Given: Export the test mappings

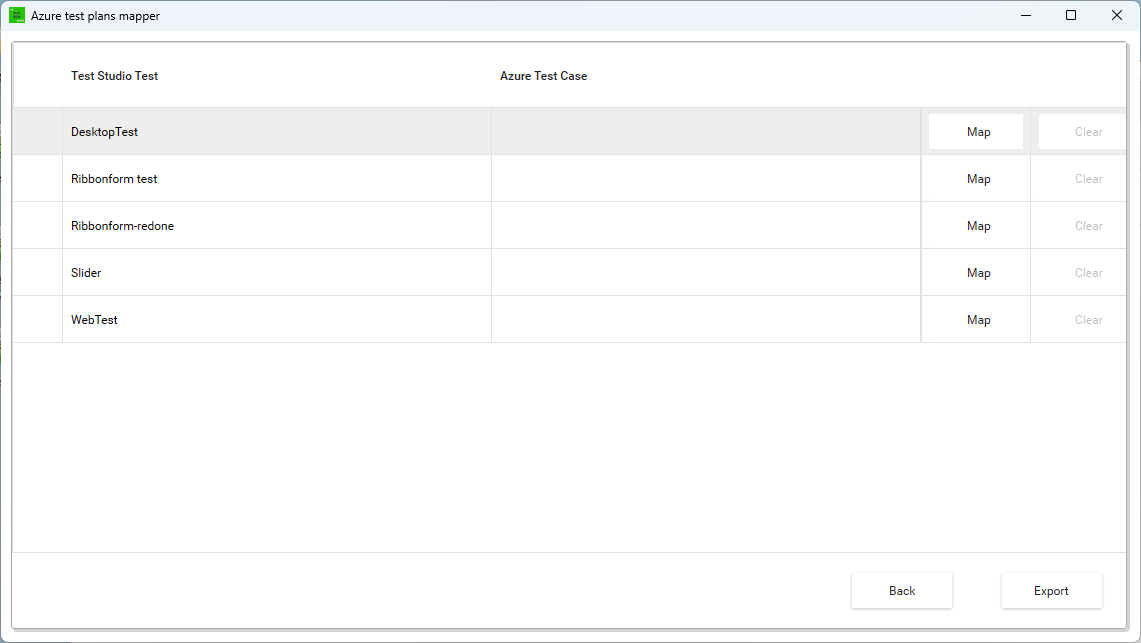Looking at the screenshot, I should [1051, 591].
